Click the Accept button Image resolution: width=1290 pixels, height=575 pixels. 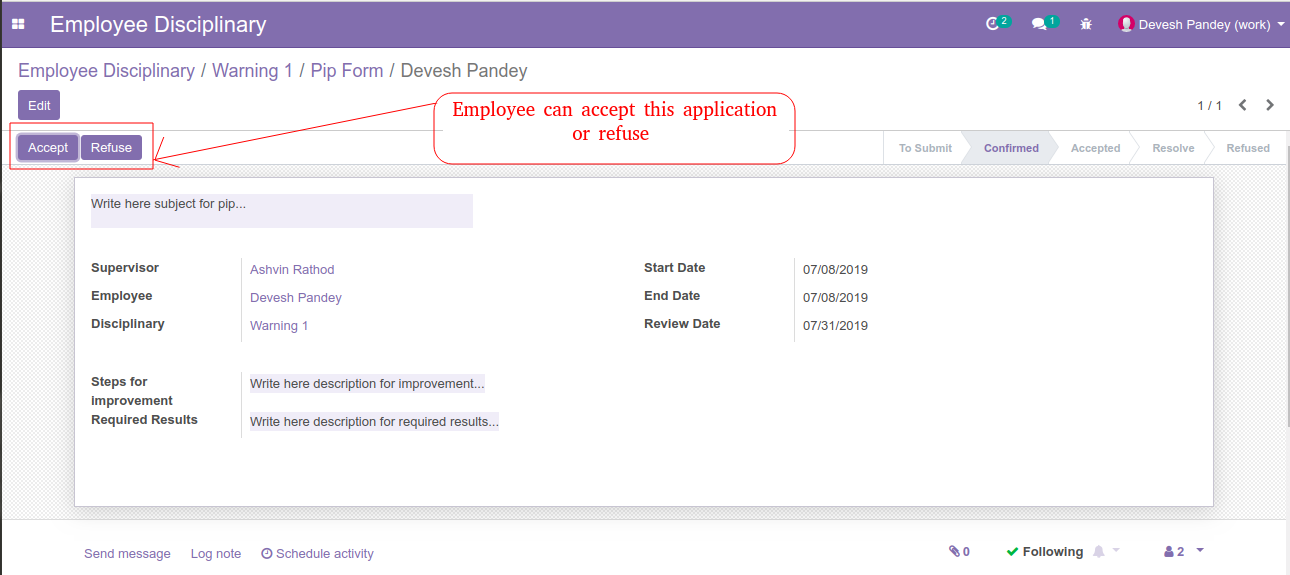(x=48, y=148)
